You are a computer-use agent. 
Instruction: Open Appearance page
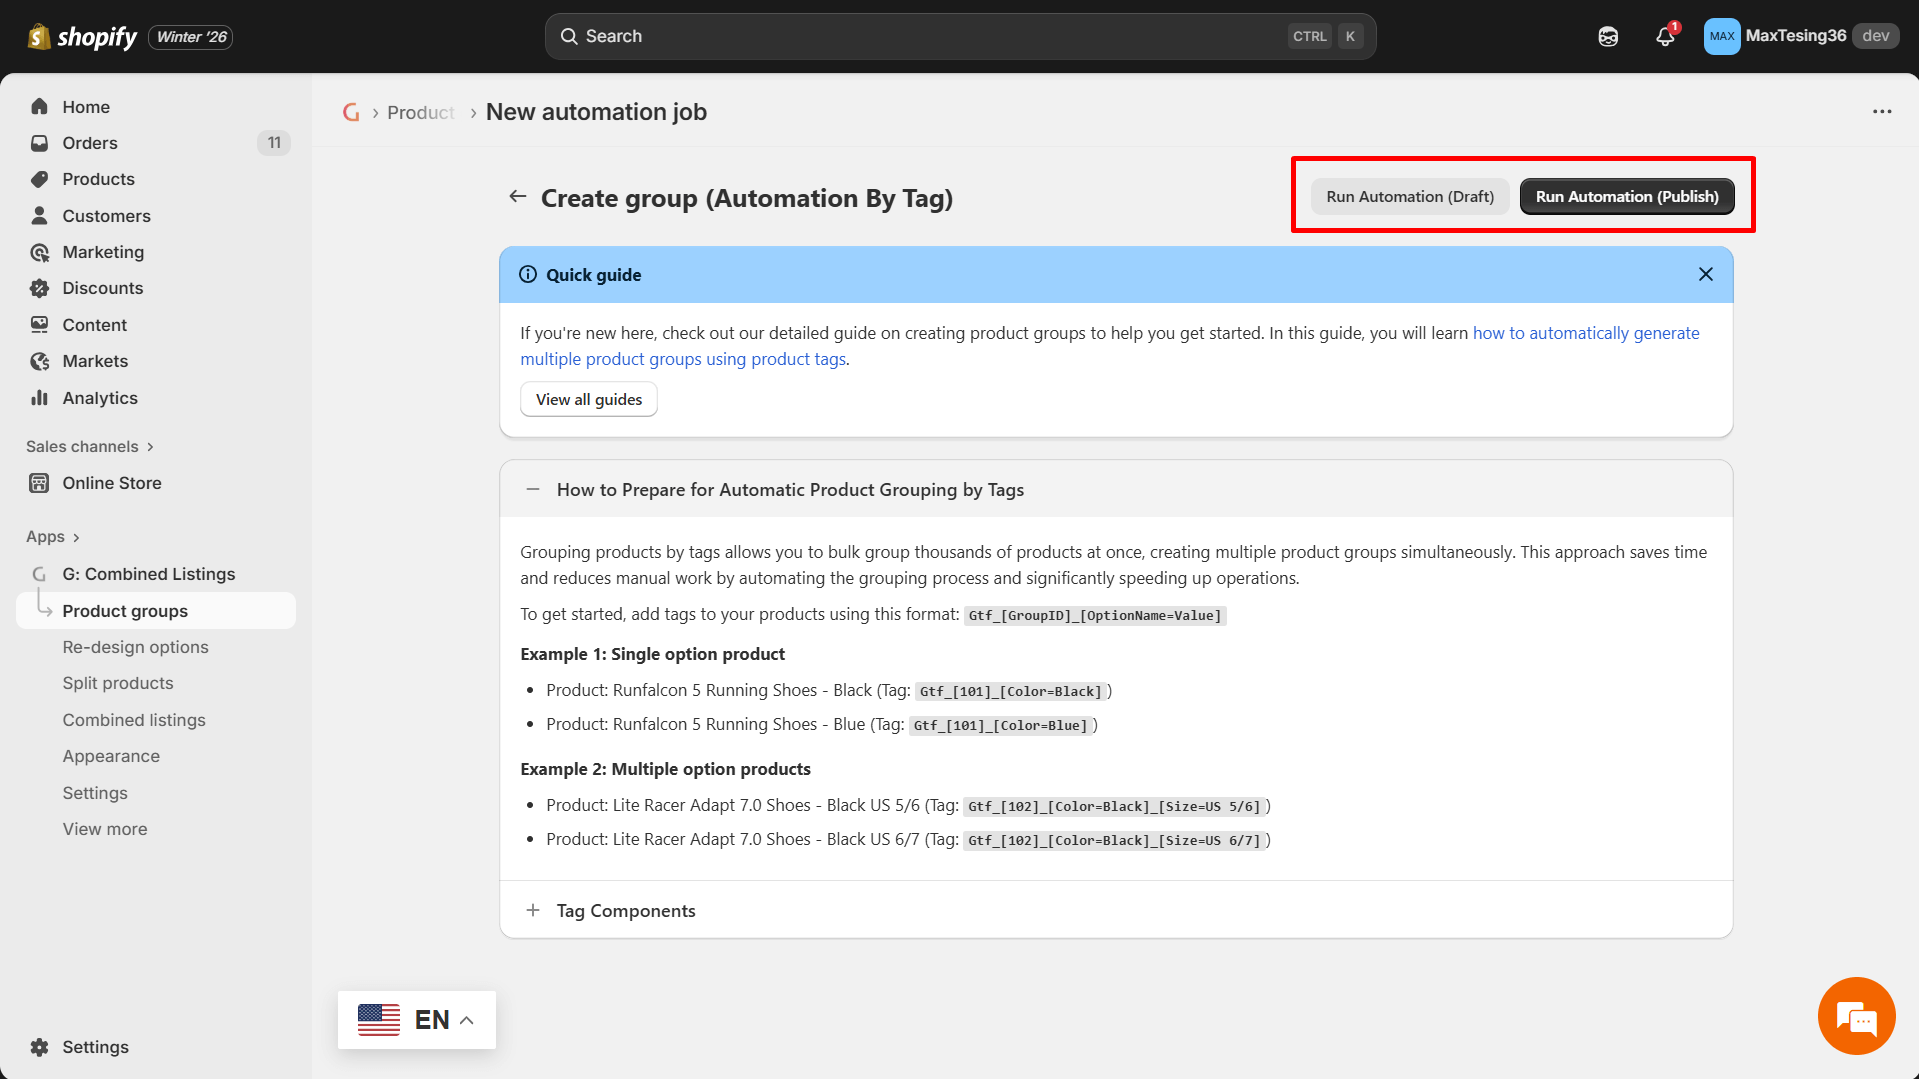point(111,756)
